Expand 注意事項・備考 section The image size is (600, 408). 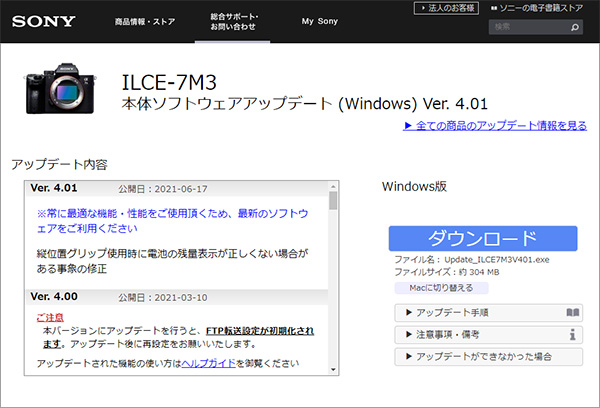point(489,335)
